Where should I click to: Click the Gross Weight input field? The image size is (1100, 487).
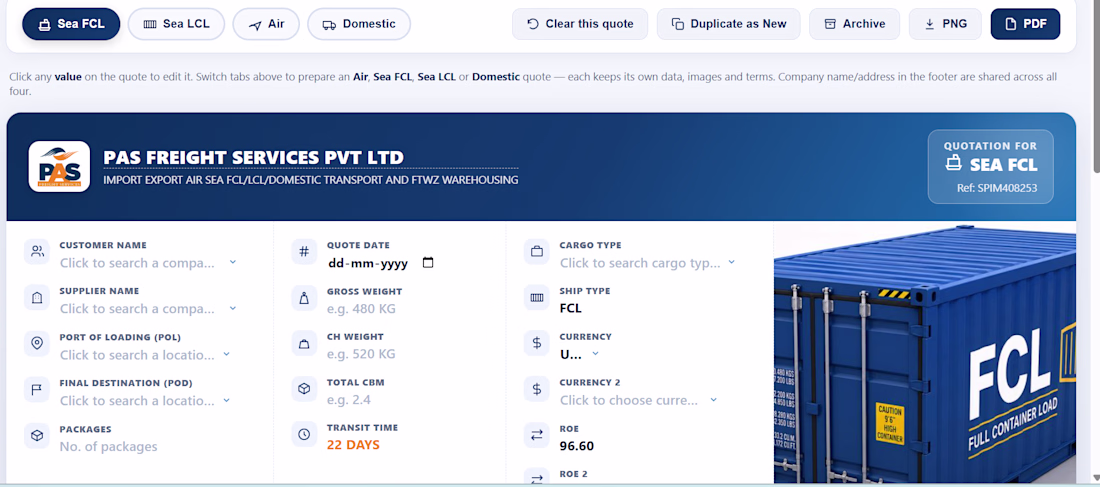(361, 309)
